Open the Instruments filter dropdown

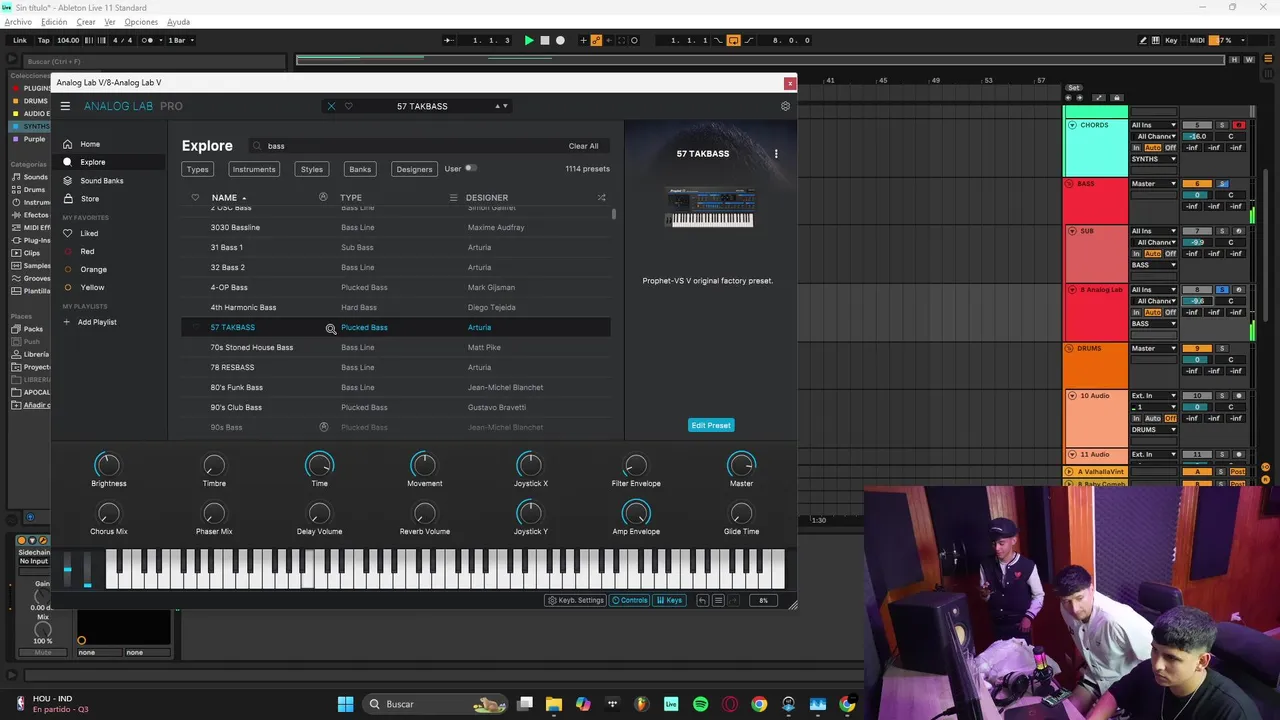254,169
